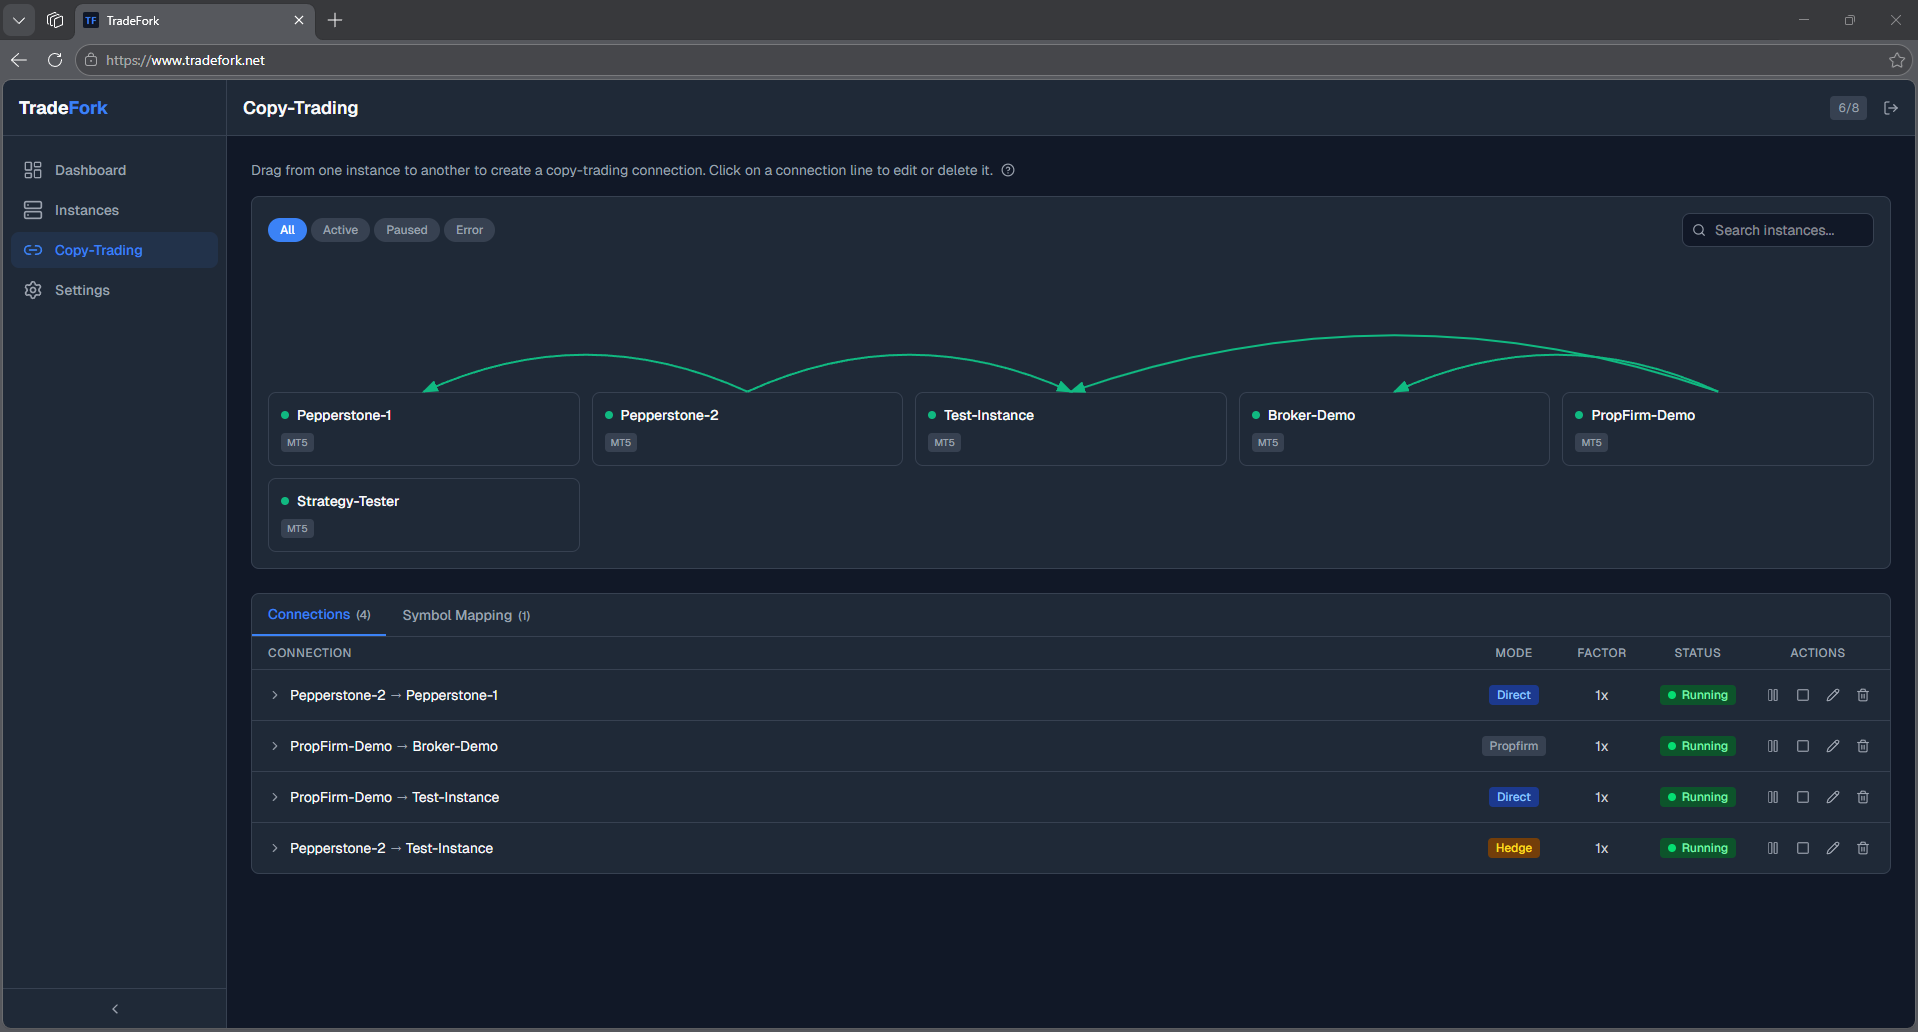Edit the Pepperstone-2 → Test-Instance connection
Screen dimensions: 1918x1032
(x=1833, y=848)
